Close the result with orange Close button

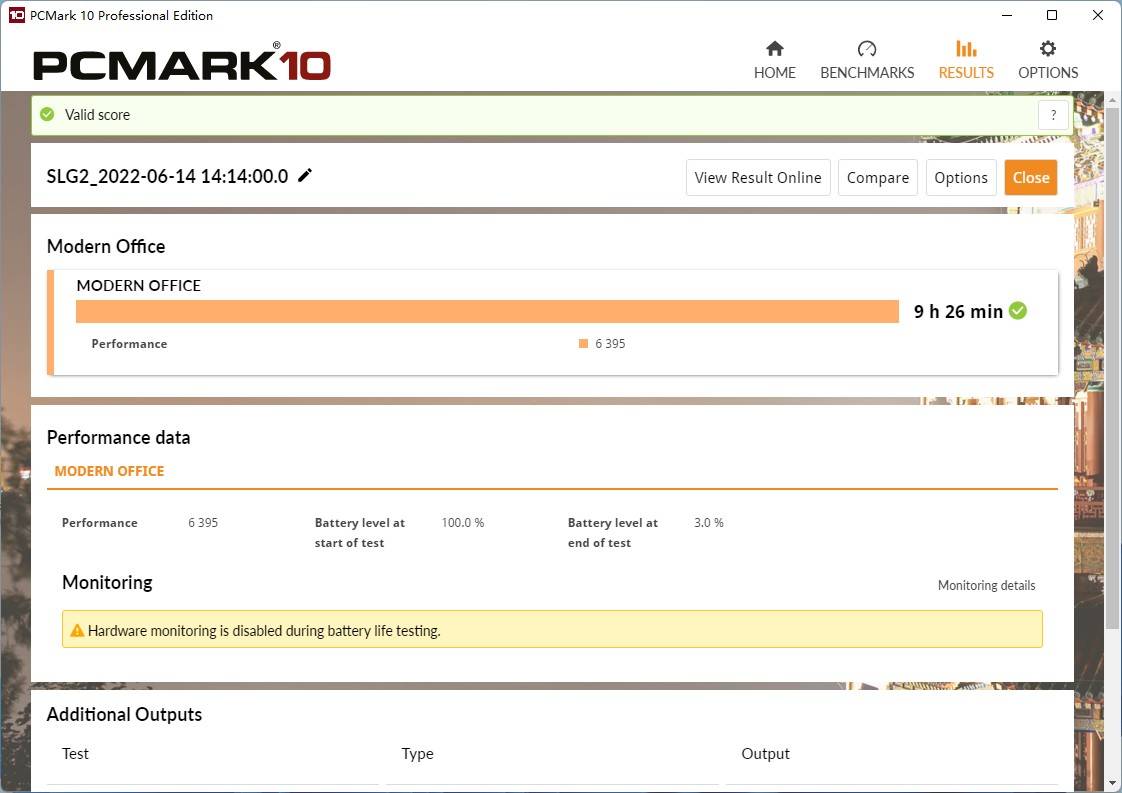pos(1030,177)
